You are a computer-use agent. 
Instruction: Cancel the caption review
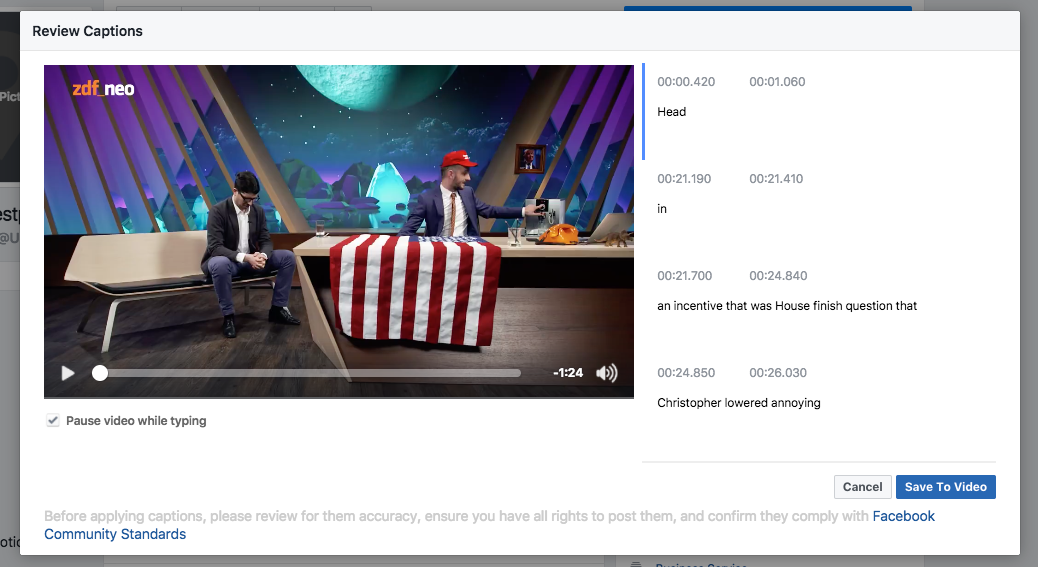(862, 487)
